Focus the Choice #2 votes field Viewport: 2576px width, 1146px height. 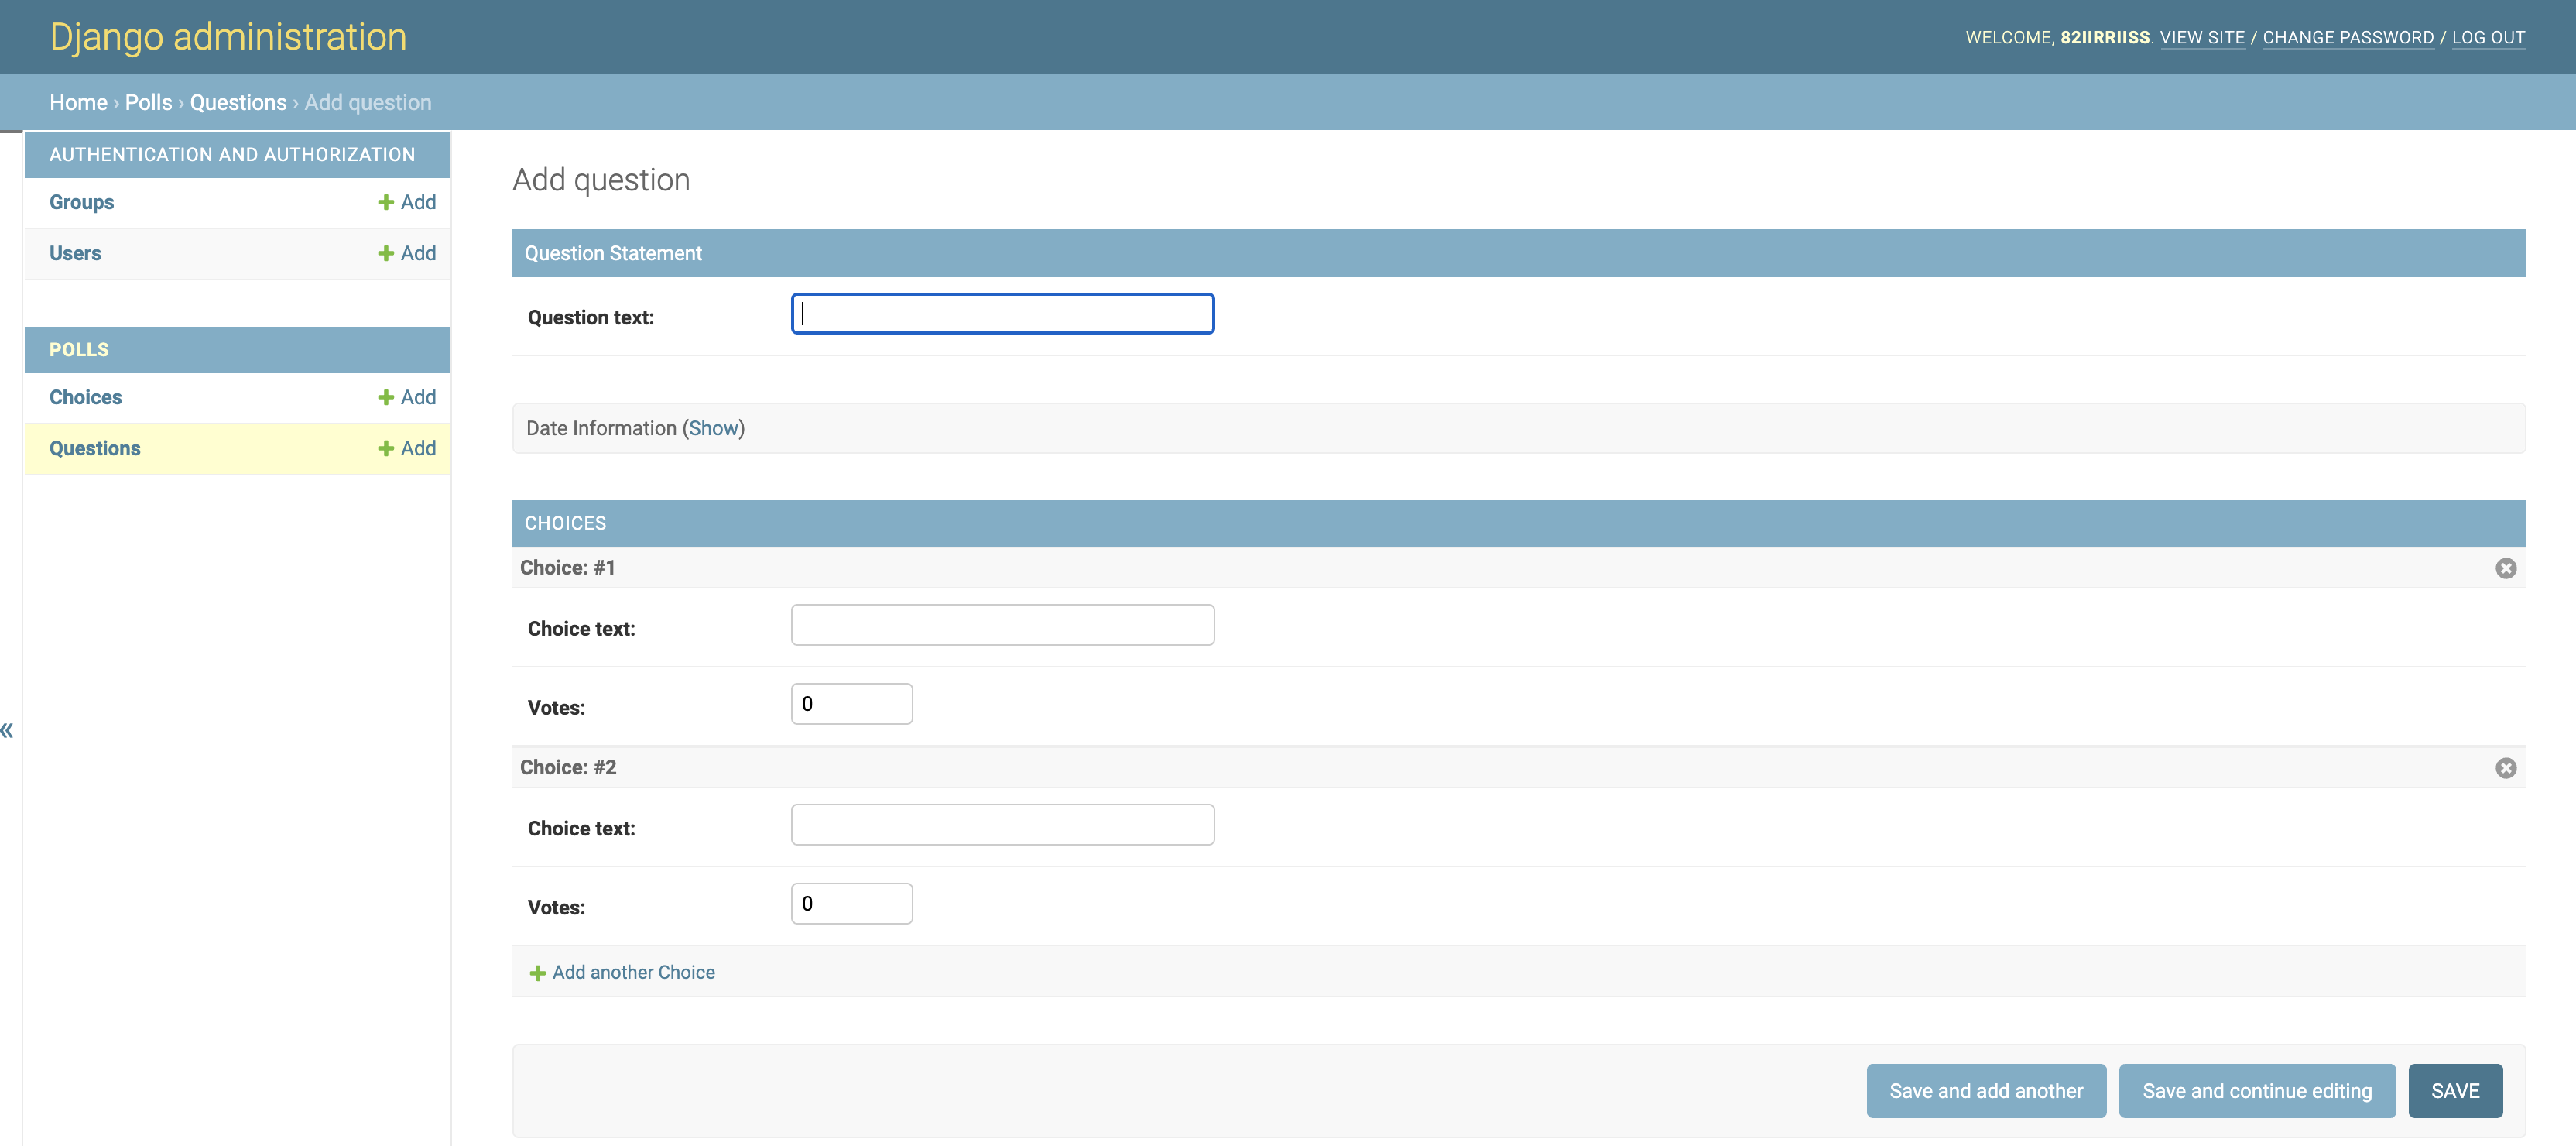tap(851, 904)
